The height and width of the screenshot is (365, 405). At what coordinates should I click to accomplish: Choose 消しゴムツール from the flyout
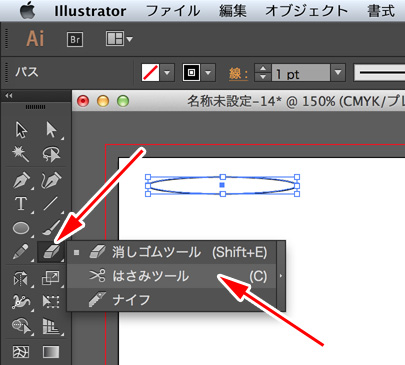click(172, 252)
